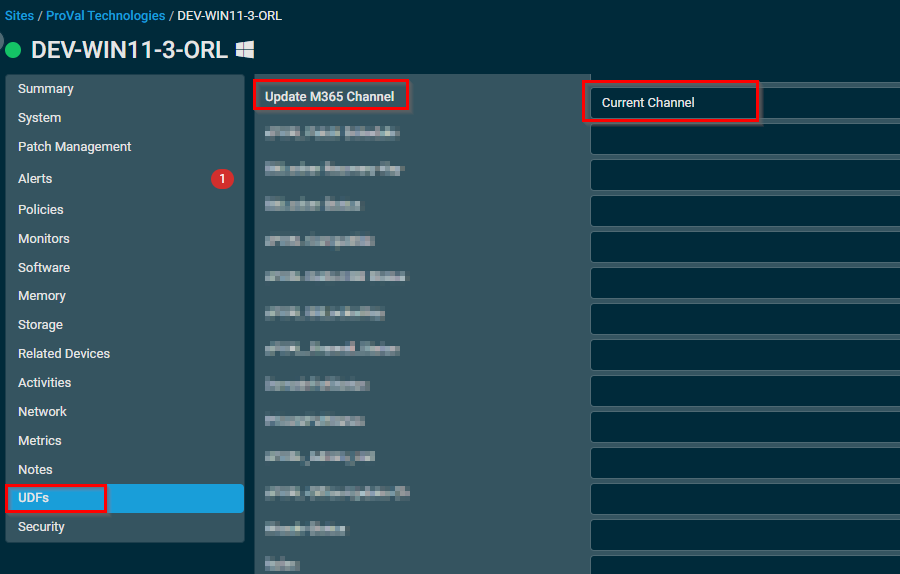This screenshot has height=574, width=900.
Task: Switch to the System section
Action: pos(40,118)
